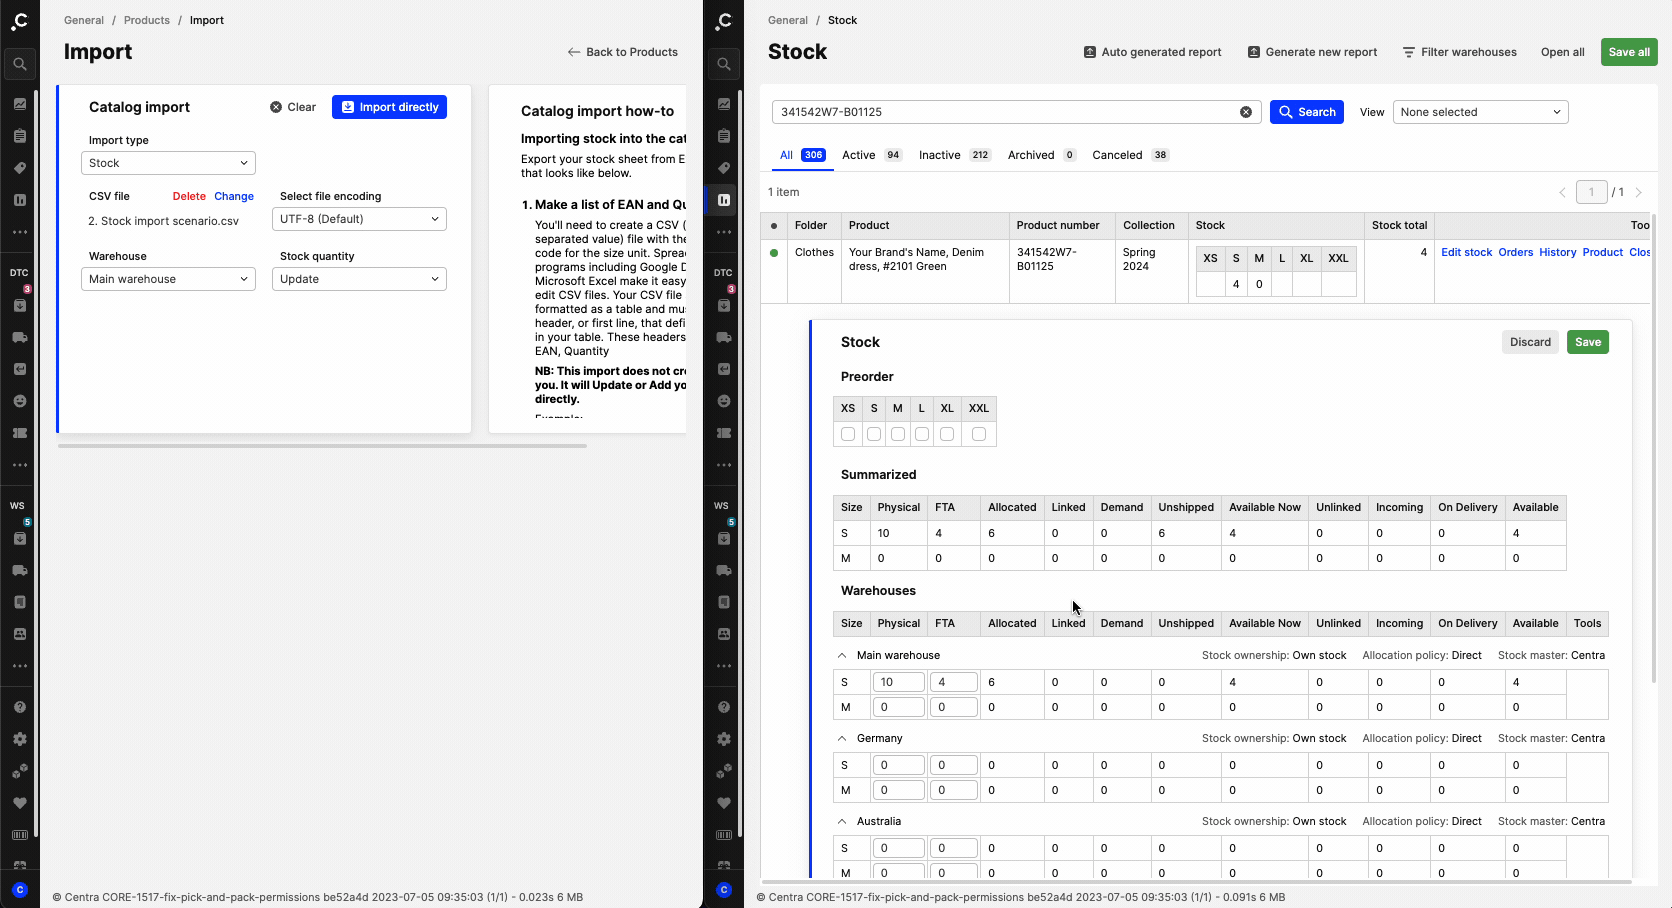Viewport: 1672px width, 908px height.
Task: Clear the stock search field text
Action: [x=1246, y=112]
